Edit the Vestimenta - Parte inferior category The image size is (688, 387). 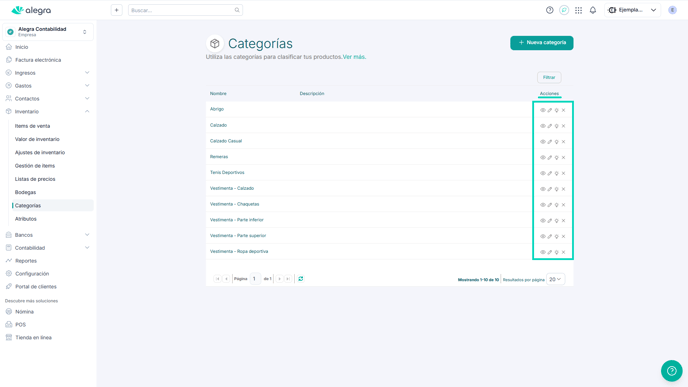click(550, 221)
